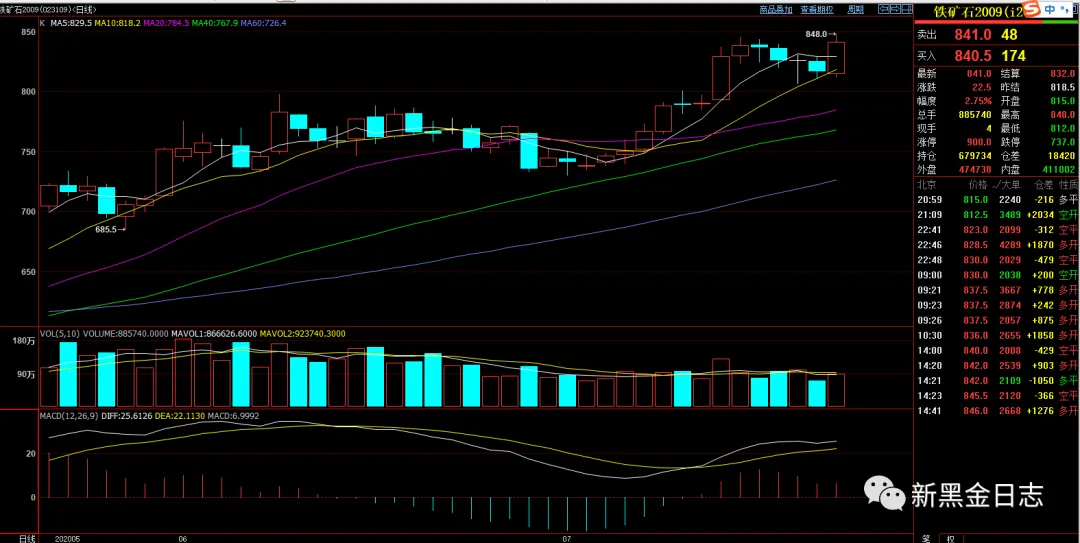1080x543 pixels.
Task: Select the 10:30 tick row price 836.0
Action: click(x=977, y=335)
